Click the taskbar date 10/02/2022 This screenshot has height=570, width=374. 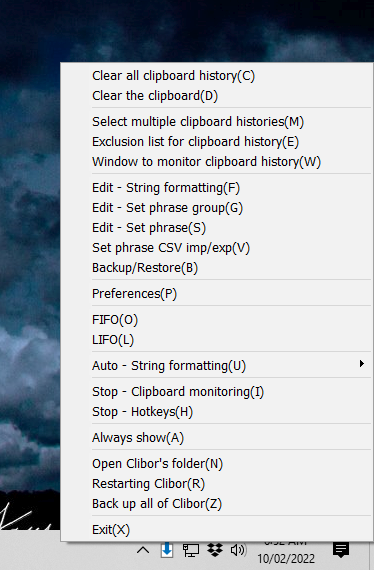[x=286, y=558]
